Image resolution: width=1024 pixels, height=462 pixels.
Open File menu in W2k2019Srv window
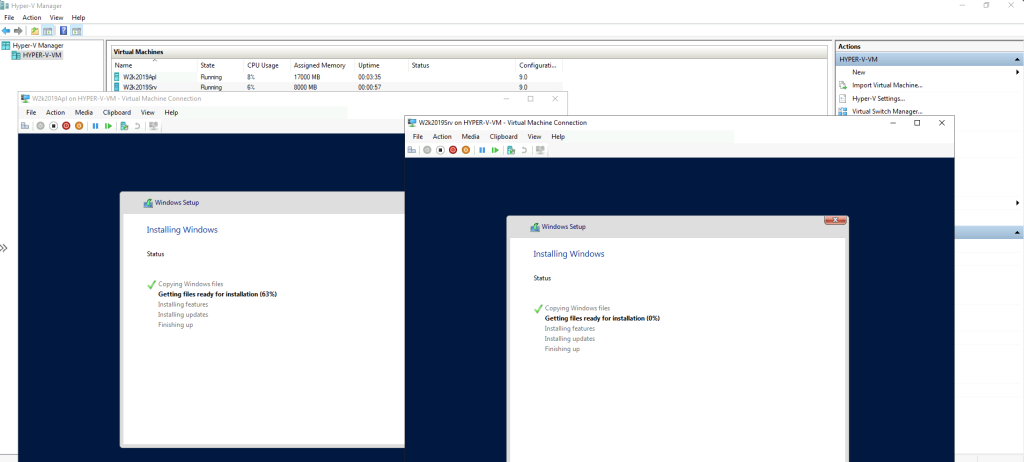(x=418, y=137)
